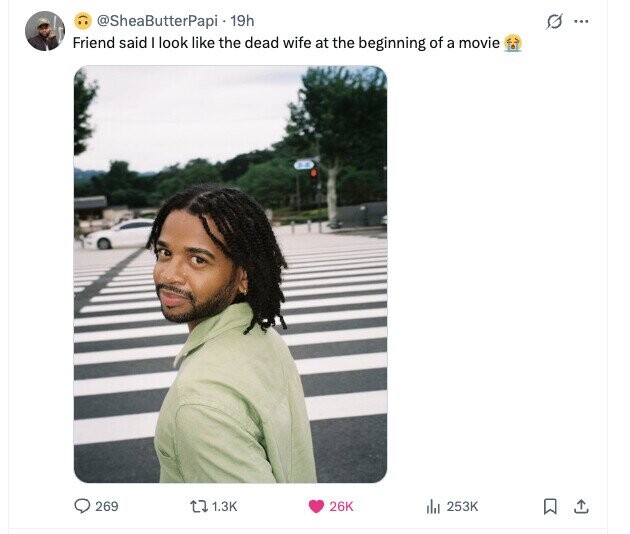Click the share upload arrow icon
The width and height of the screenshot is (630, 534).
tap(580, 506)
